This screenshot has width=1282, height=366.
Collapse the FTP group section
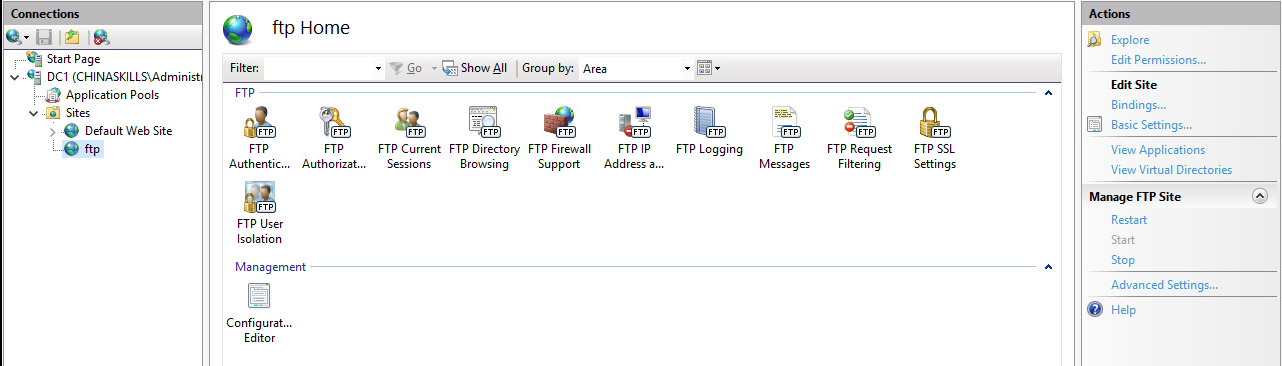[1048, 93]
